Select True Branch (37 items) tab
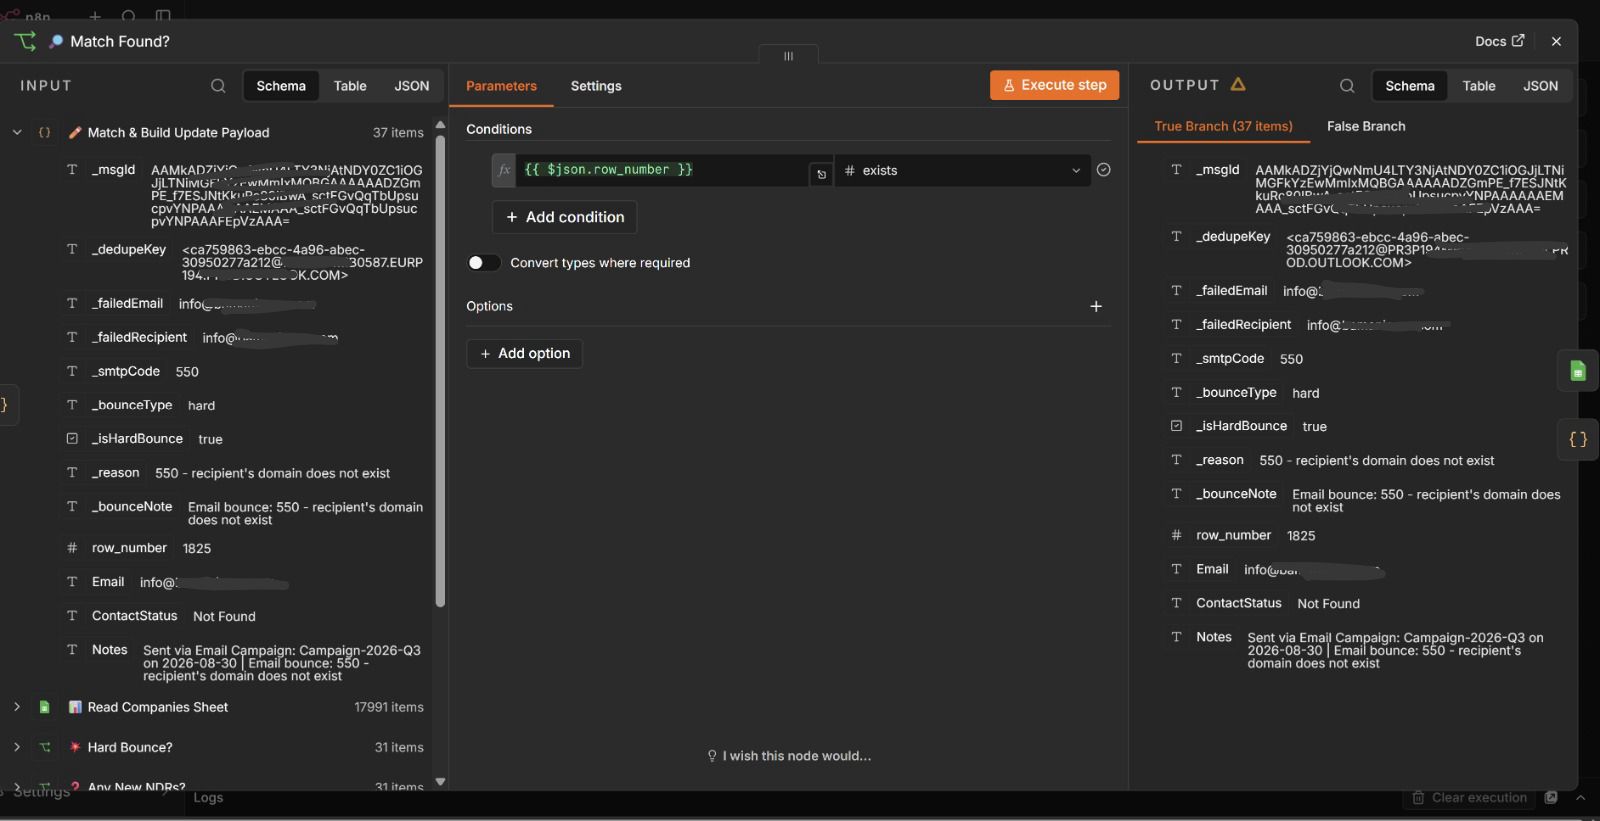Screen dimensions: 1600x821 coord(1223,126)
